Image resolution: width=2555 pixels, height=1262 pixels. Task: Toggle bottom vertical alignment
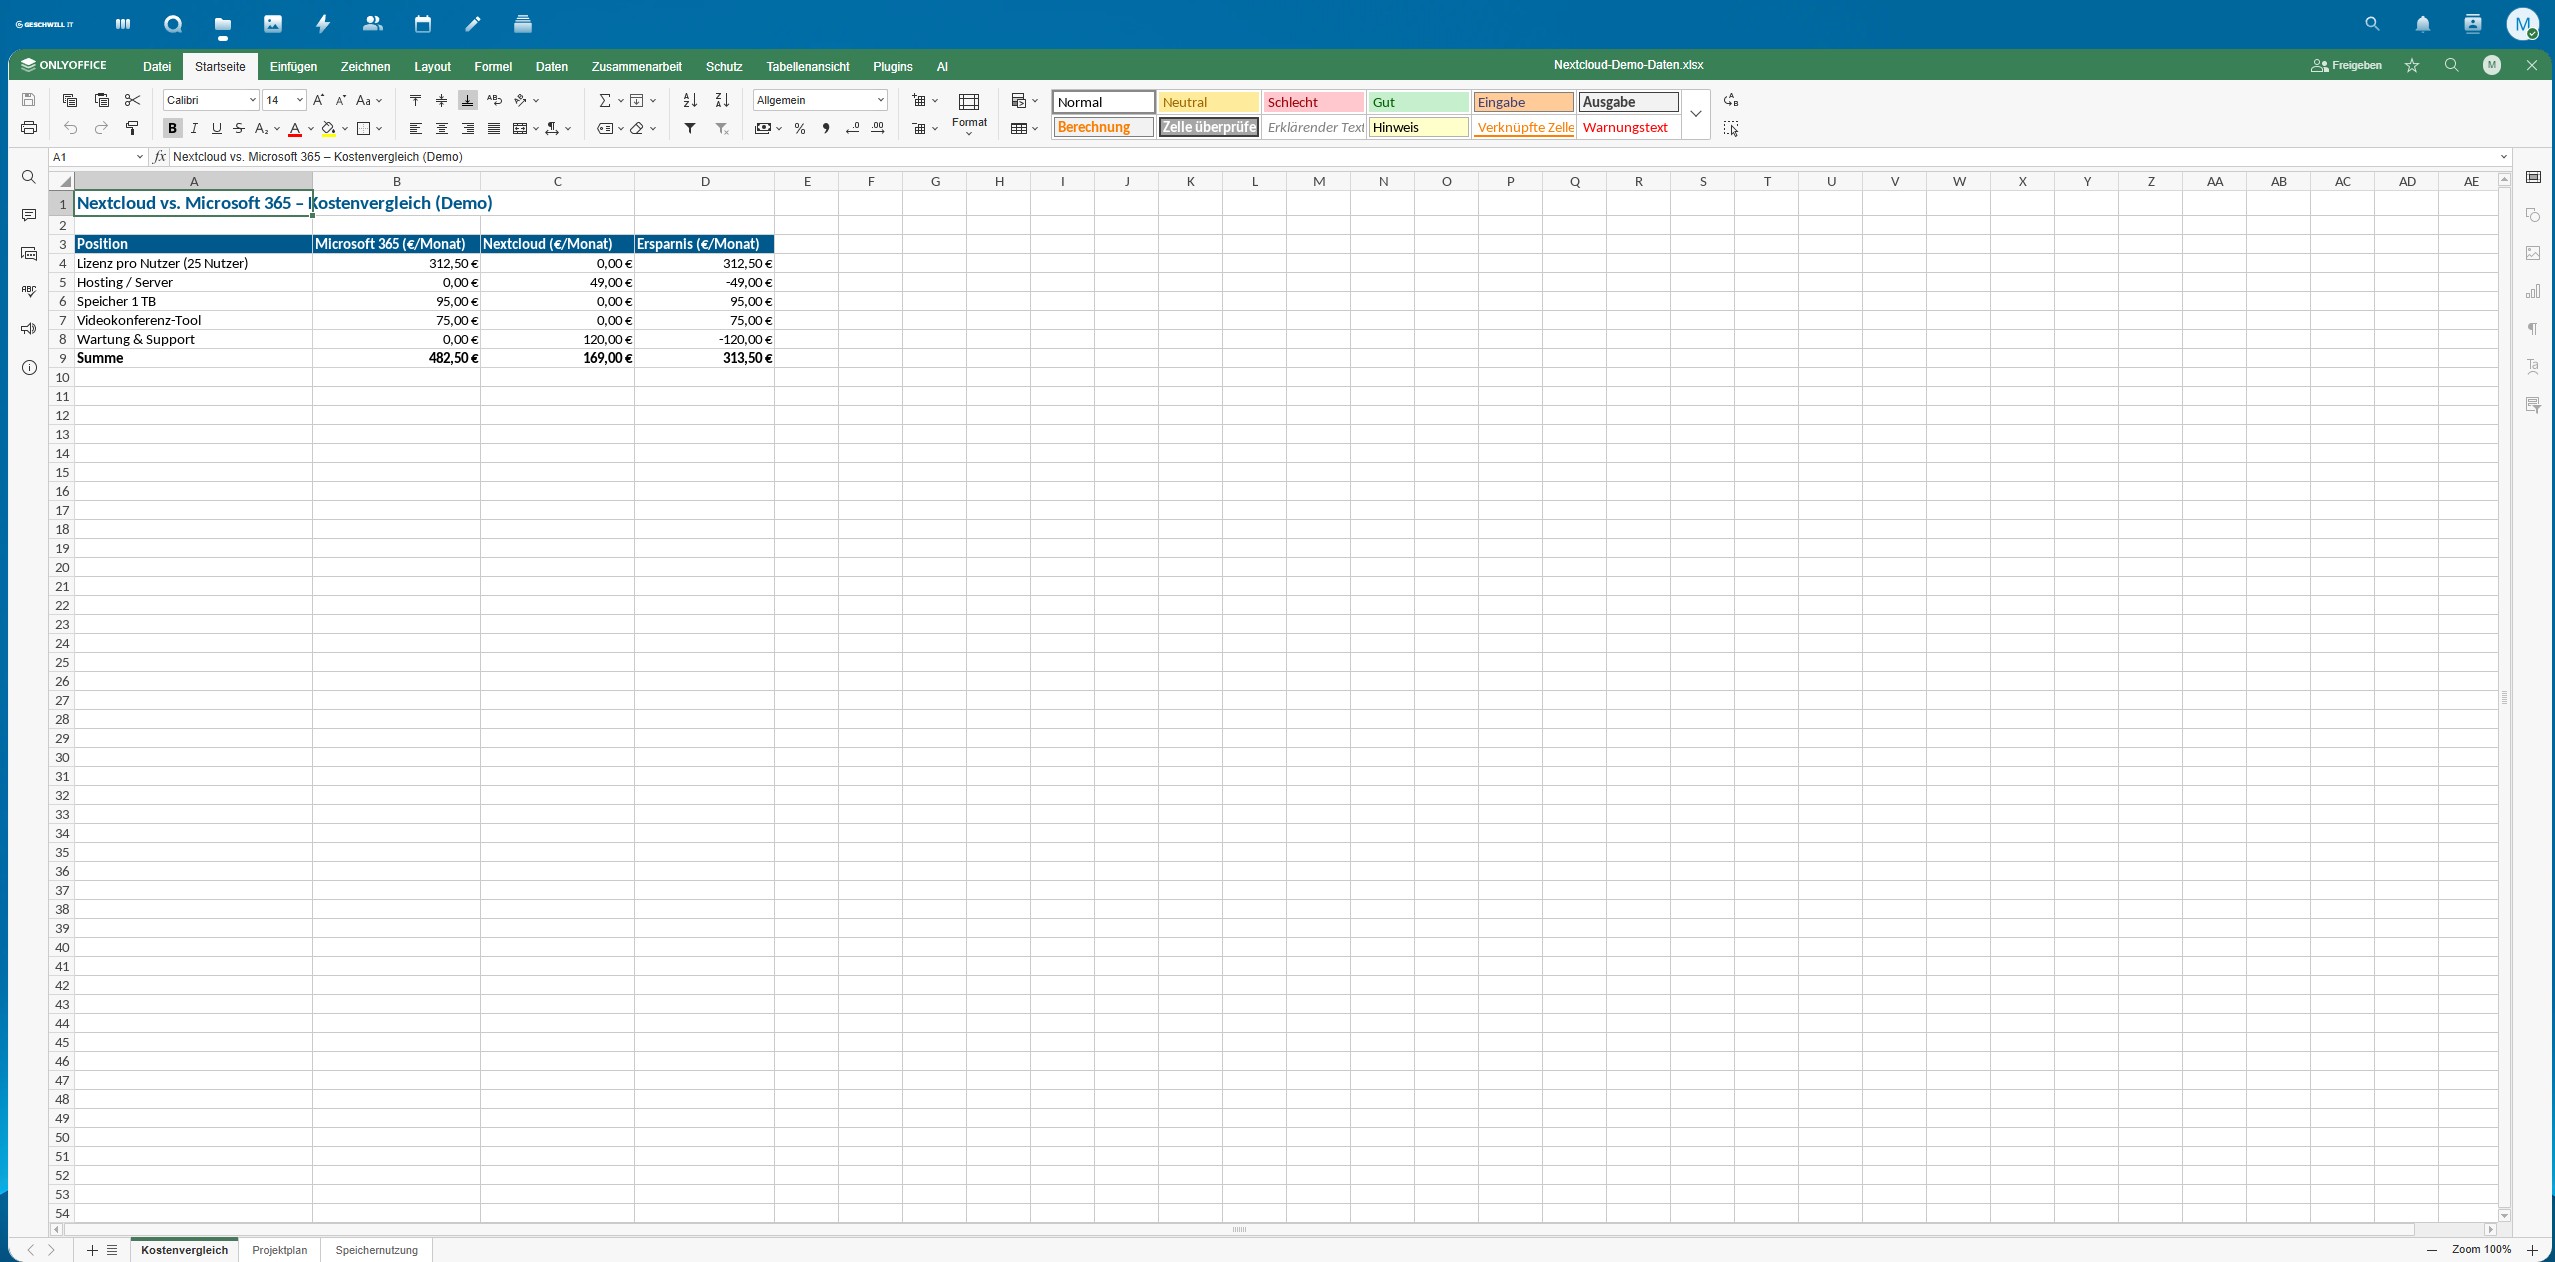pyautogui.click(x=468, y=100)
